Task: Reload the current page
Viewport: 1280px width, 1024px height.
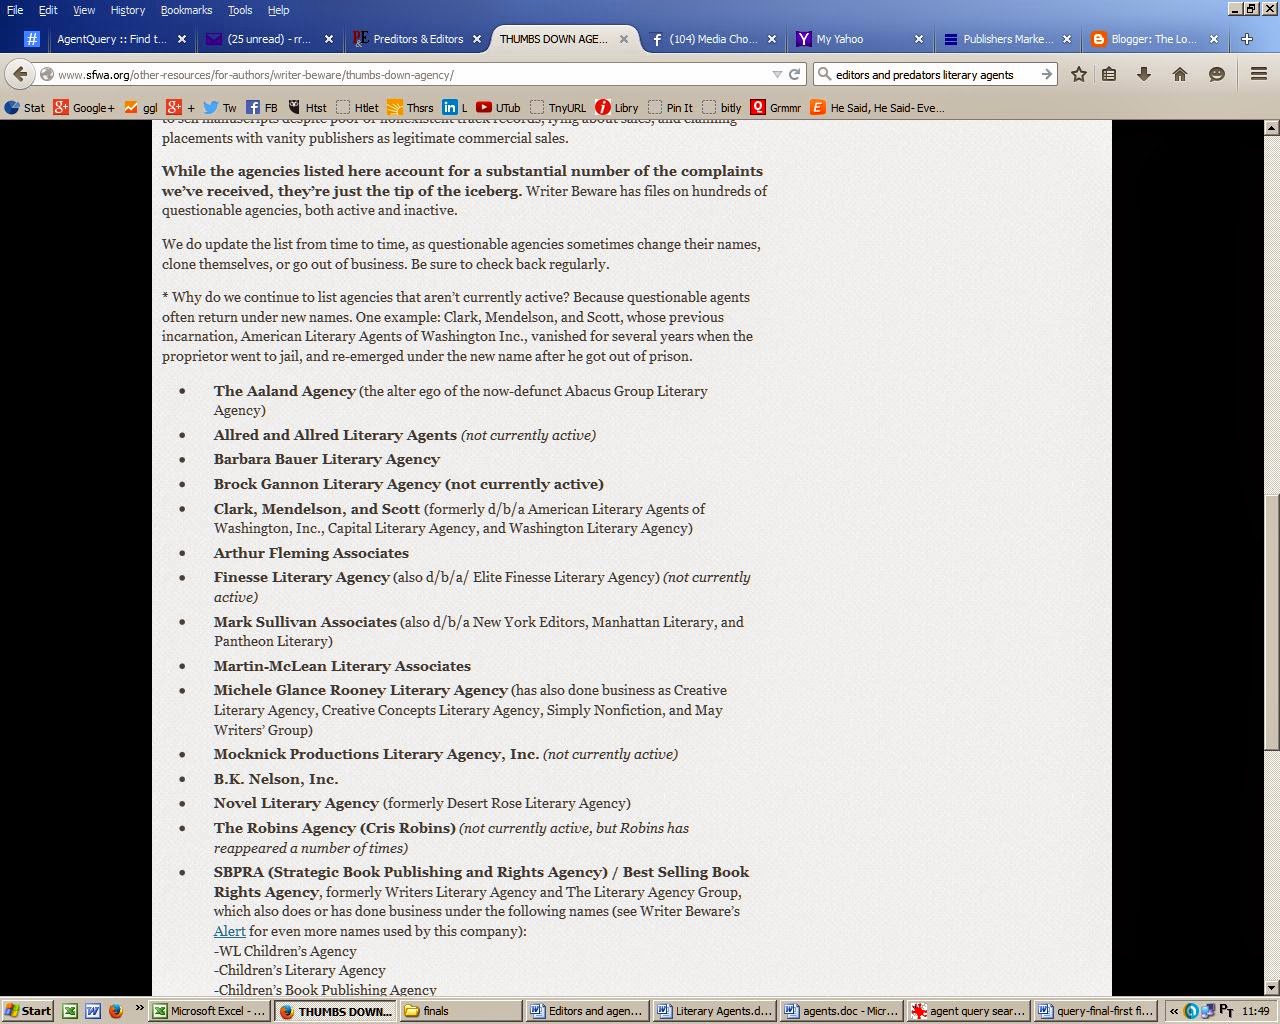Action: click(795, 74)
